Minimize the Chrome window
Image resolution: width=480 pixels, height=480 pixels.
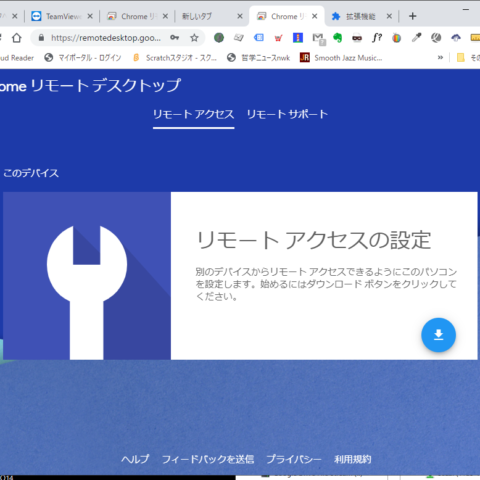pyautogui.click(x=466, y=9)
